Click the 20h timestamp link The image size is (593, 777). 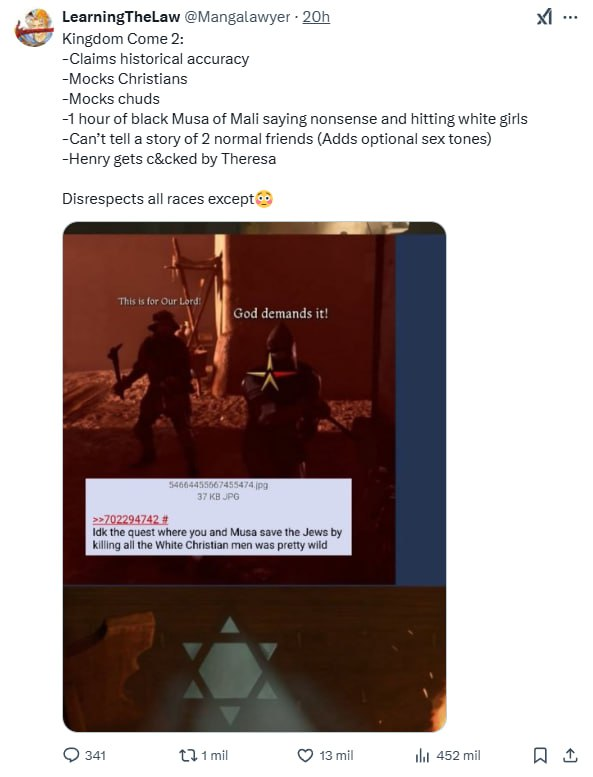[316, 17]
